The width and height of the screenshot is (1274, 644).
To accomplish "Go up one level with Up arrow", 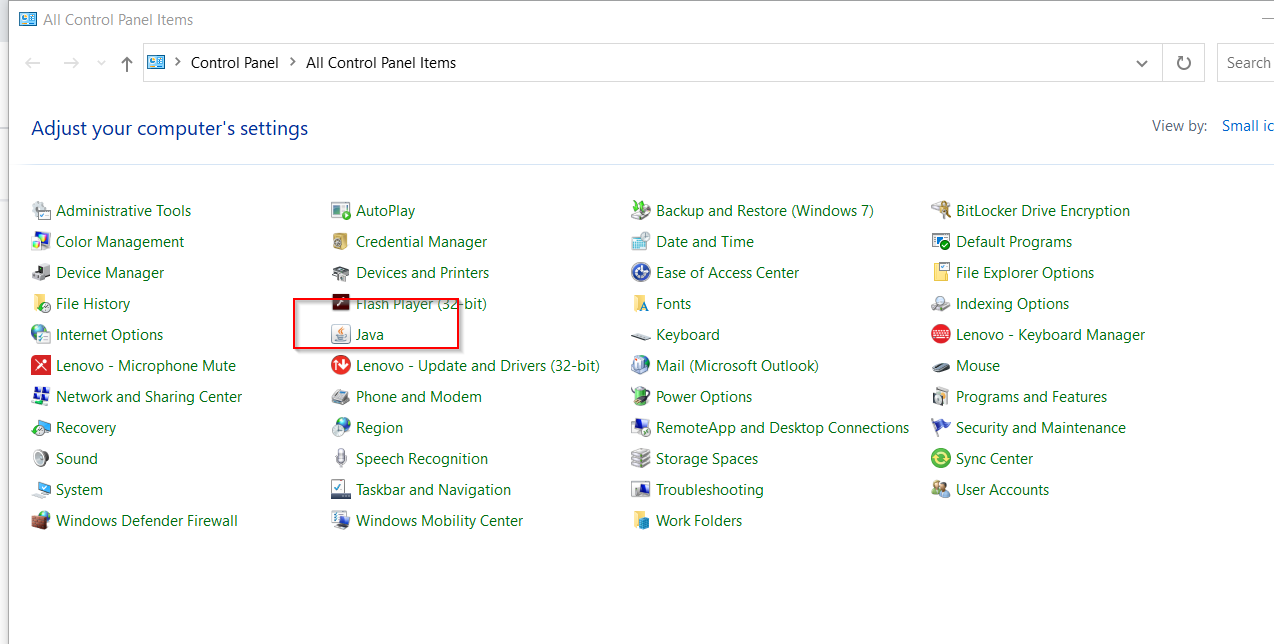I will point(126,63).
